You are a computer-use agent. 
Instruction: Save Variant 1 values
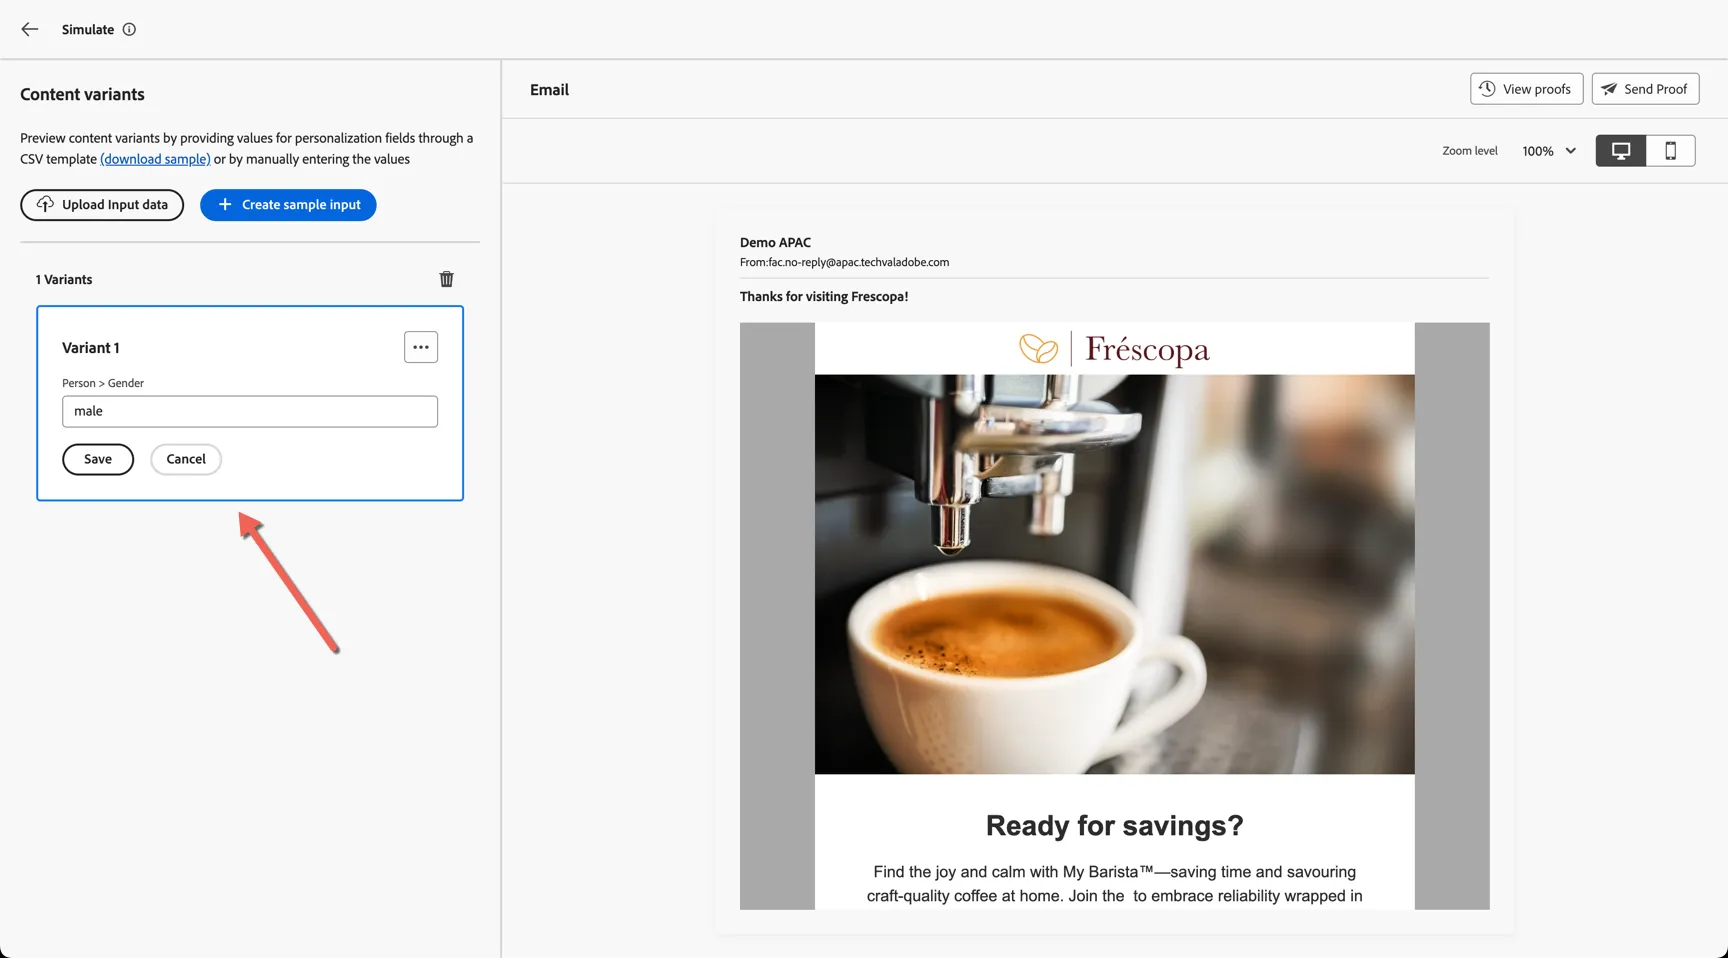98,459
